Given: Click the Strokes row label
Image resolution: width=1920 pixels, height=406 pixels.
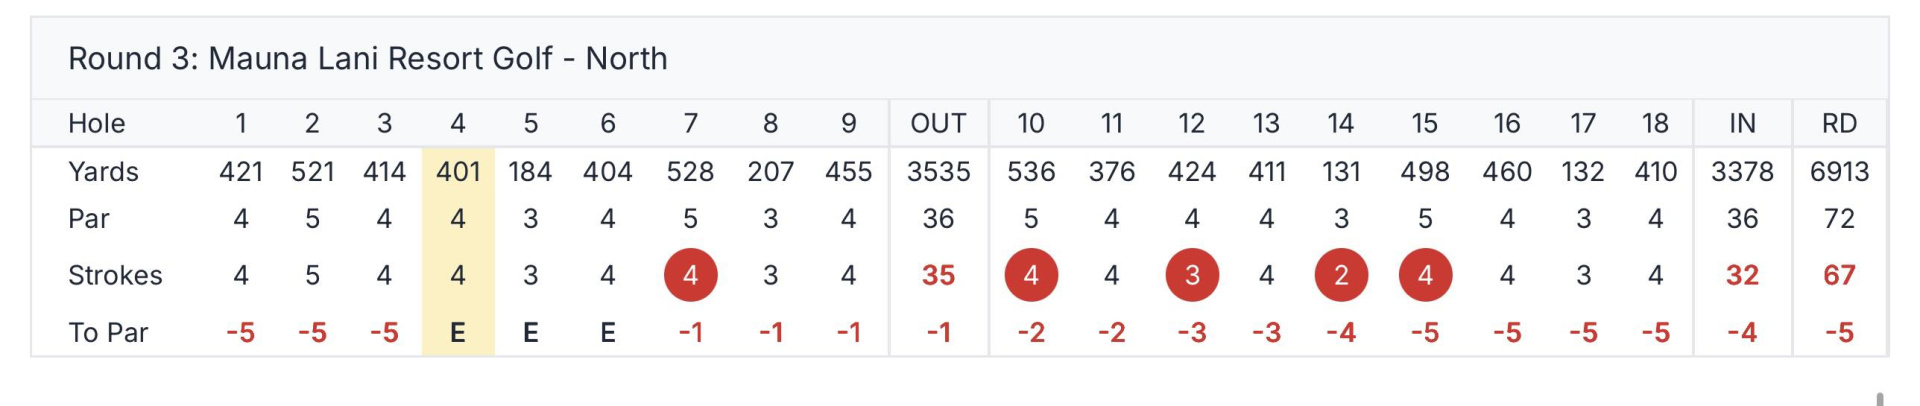Looking at the screenshot, I should point(115,275).
